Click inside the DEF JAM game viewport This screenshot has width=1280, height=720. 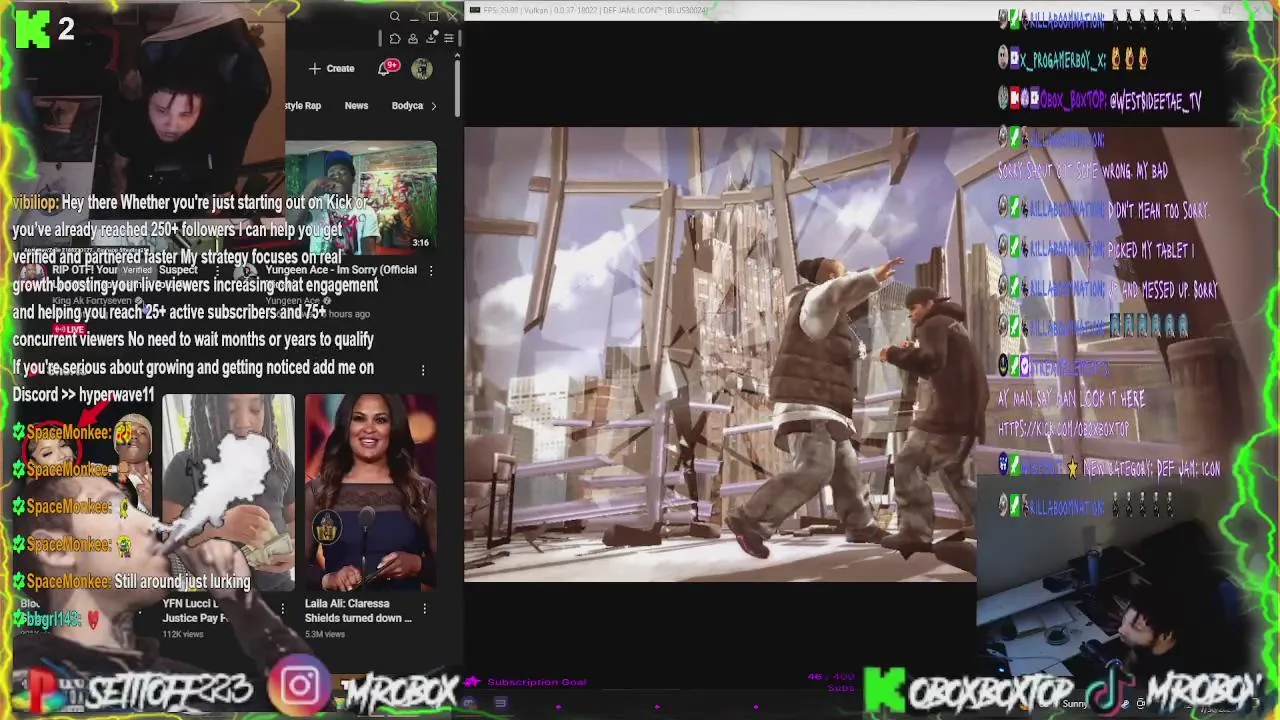tap(720, 354)
